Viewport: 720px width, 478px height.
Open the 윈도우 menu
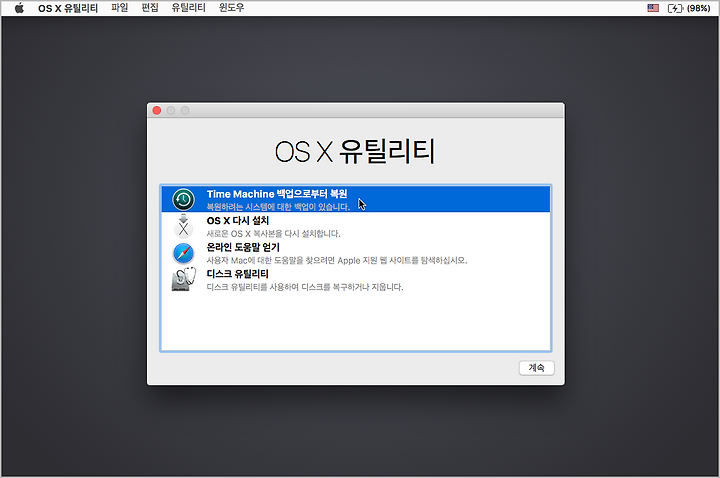click(x=231, y=8)
